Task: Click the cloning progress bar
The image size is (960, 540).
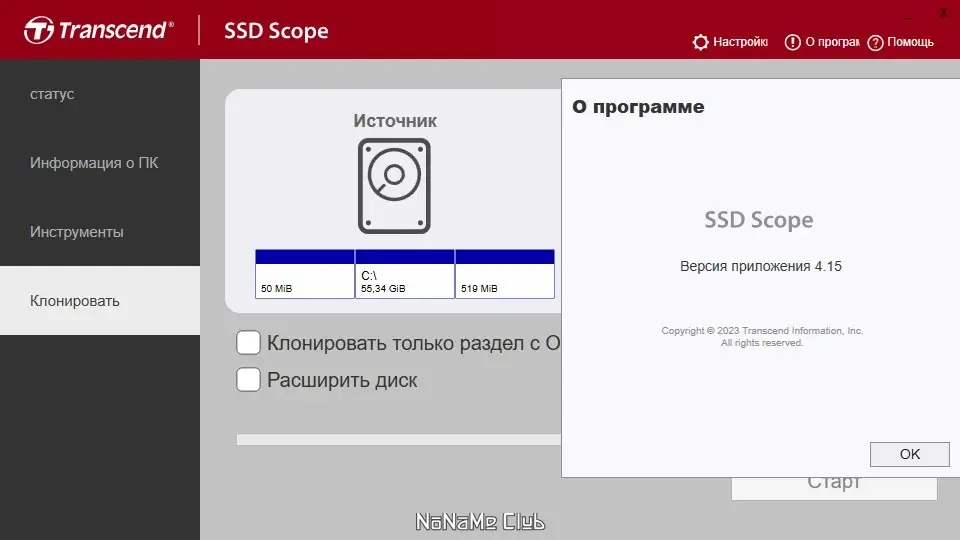Action: coord(399,440)
